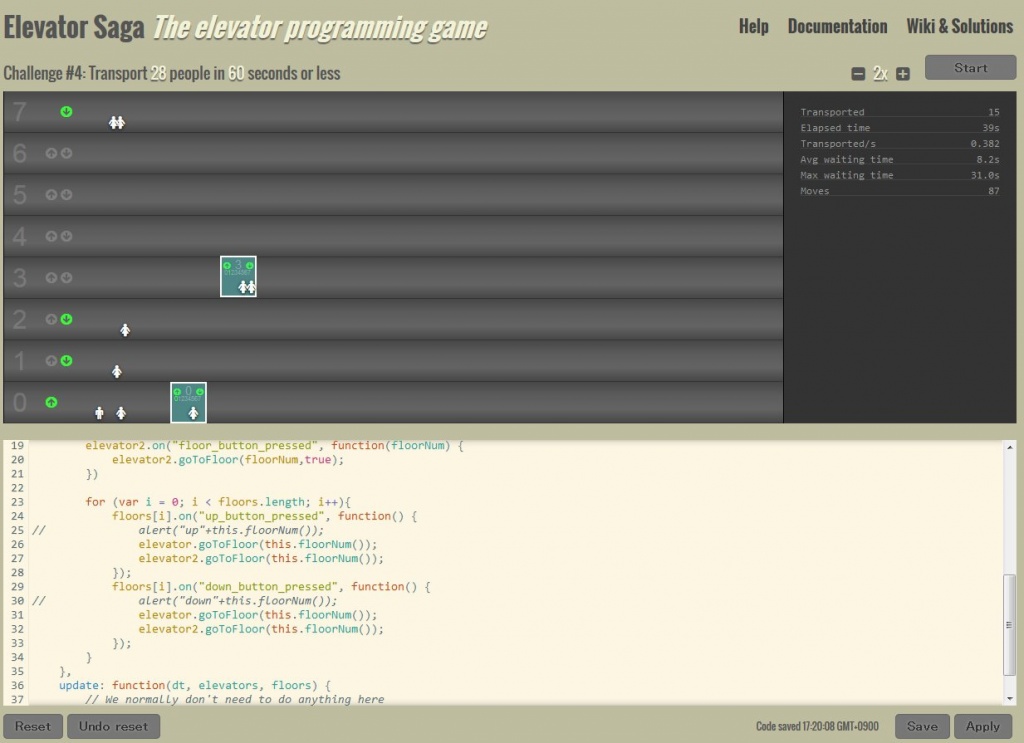Click the code editor vertical scrollbar thumb
Screen dimensions: 1024x743
(x=1010, y=625)
